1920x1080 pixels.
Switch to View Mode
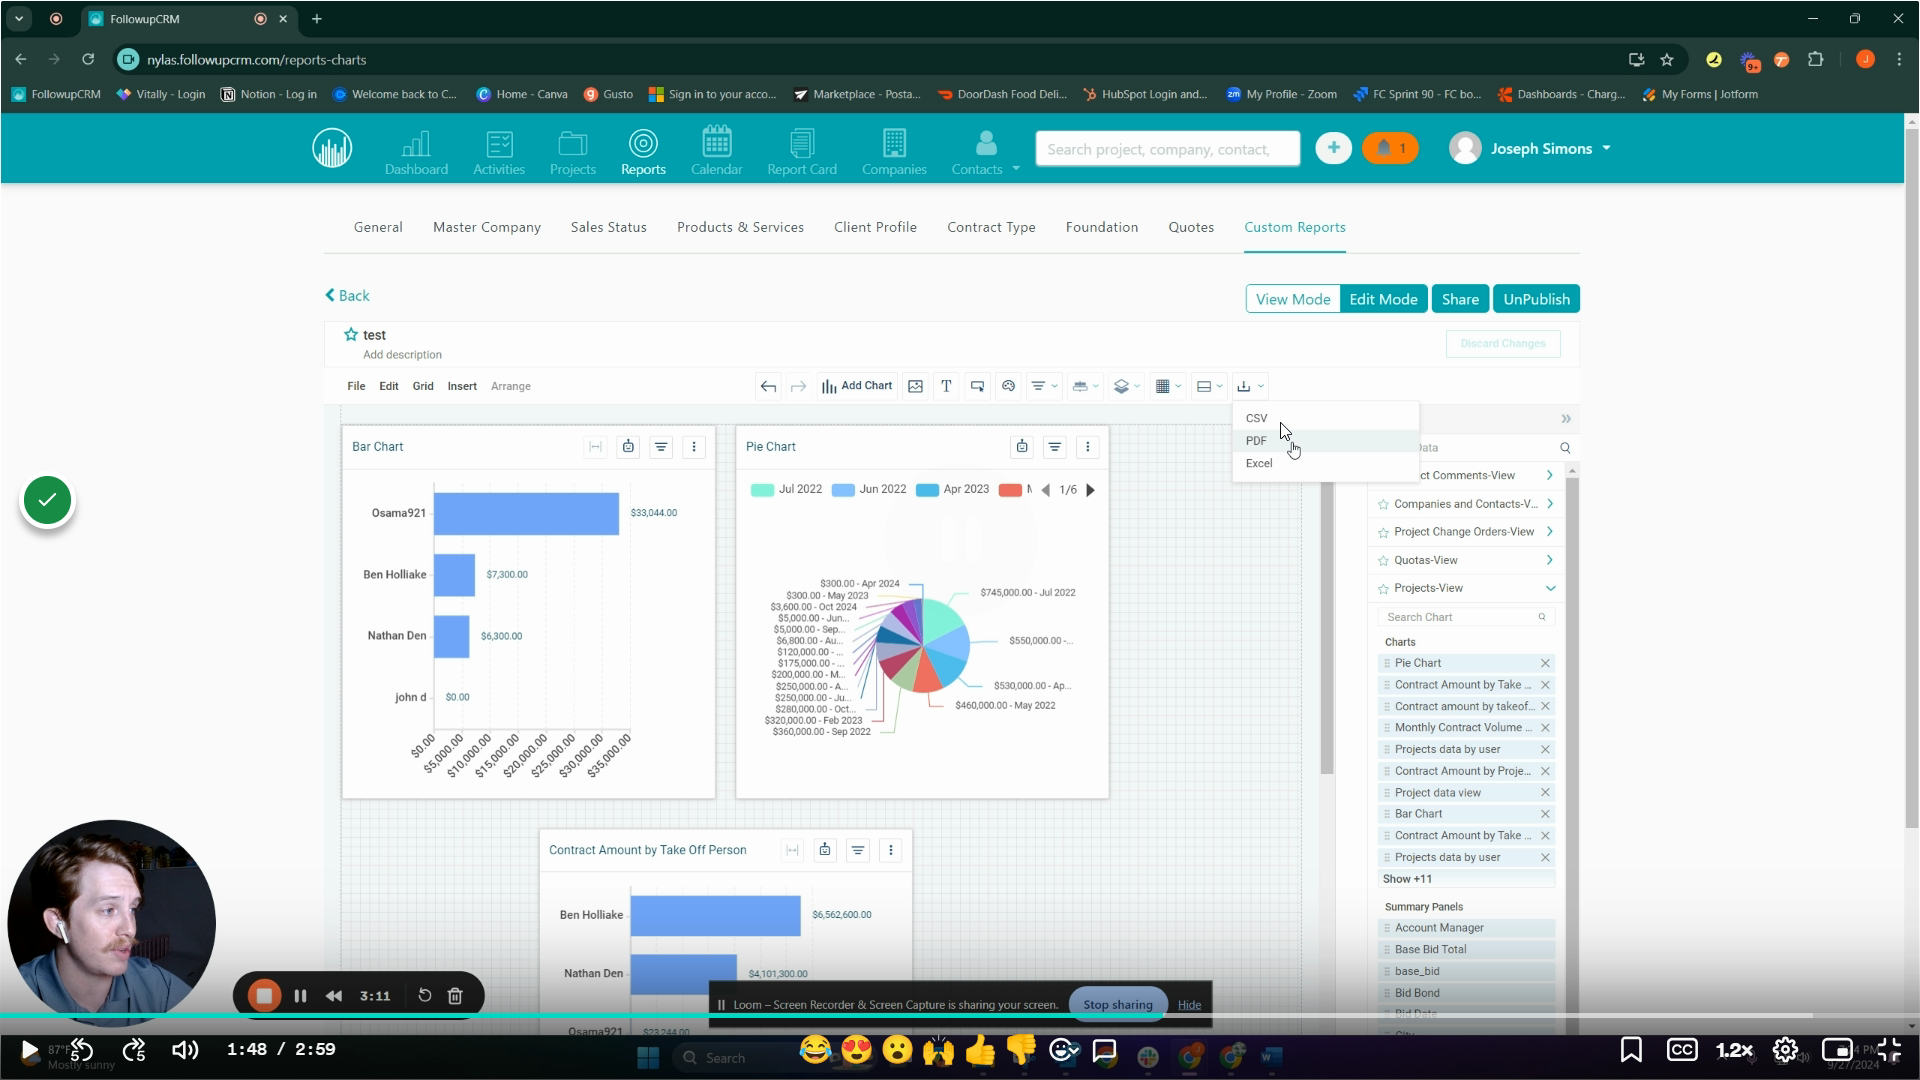(1293, 299)
